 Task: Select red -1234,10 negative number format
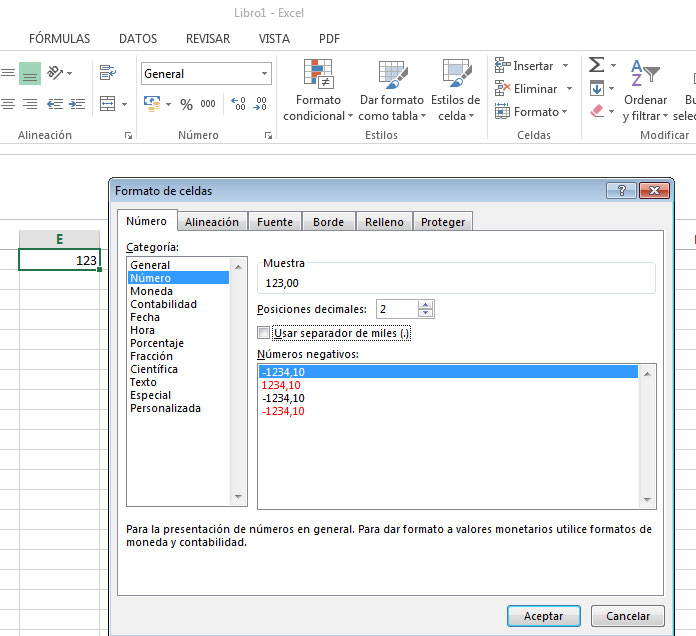448,411
